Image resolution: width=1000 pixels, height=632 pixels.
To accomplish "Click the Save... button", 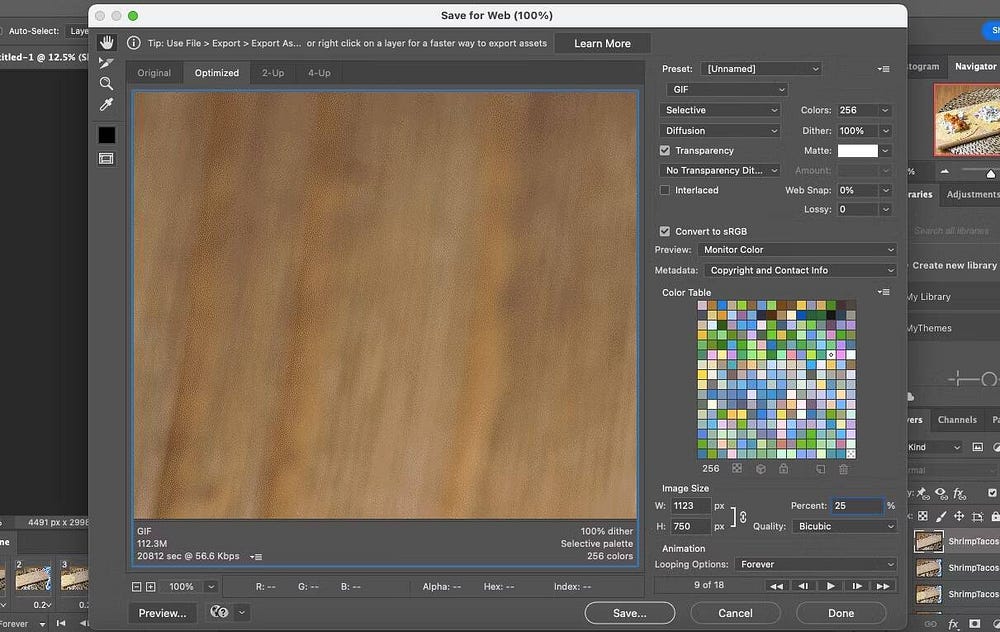I will coord(630,613).
